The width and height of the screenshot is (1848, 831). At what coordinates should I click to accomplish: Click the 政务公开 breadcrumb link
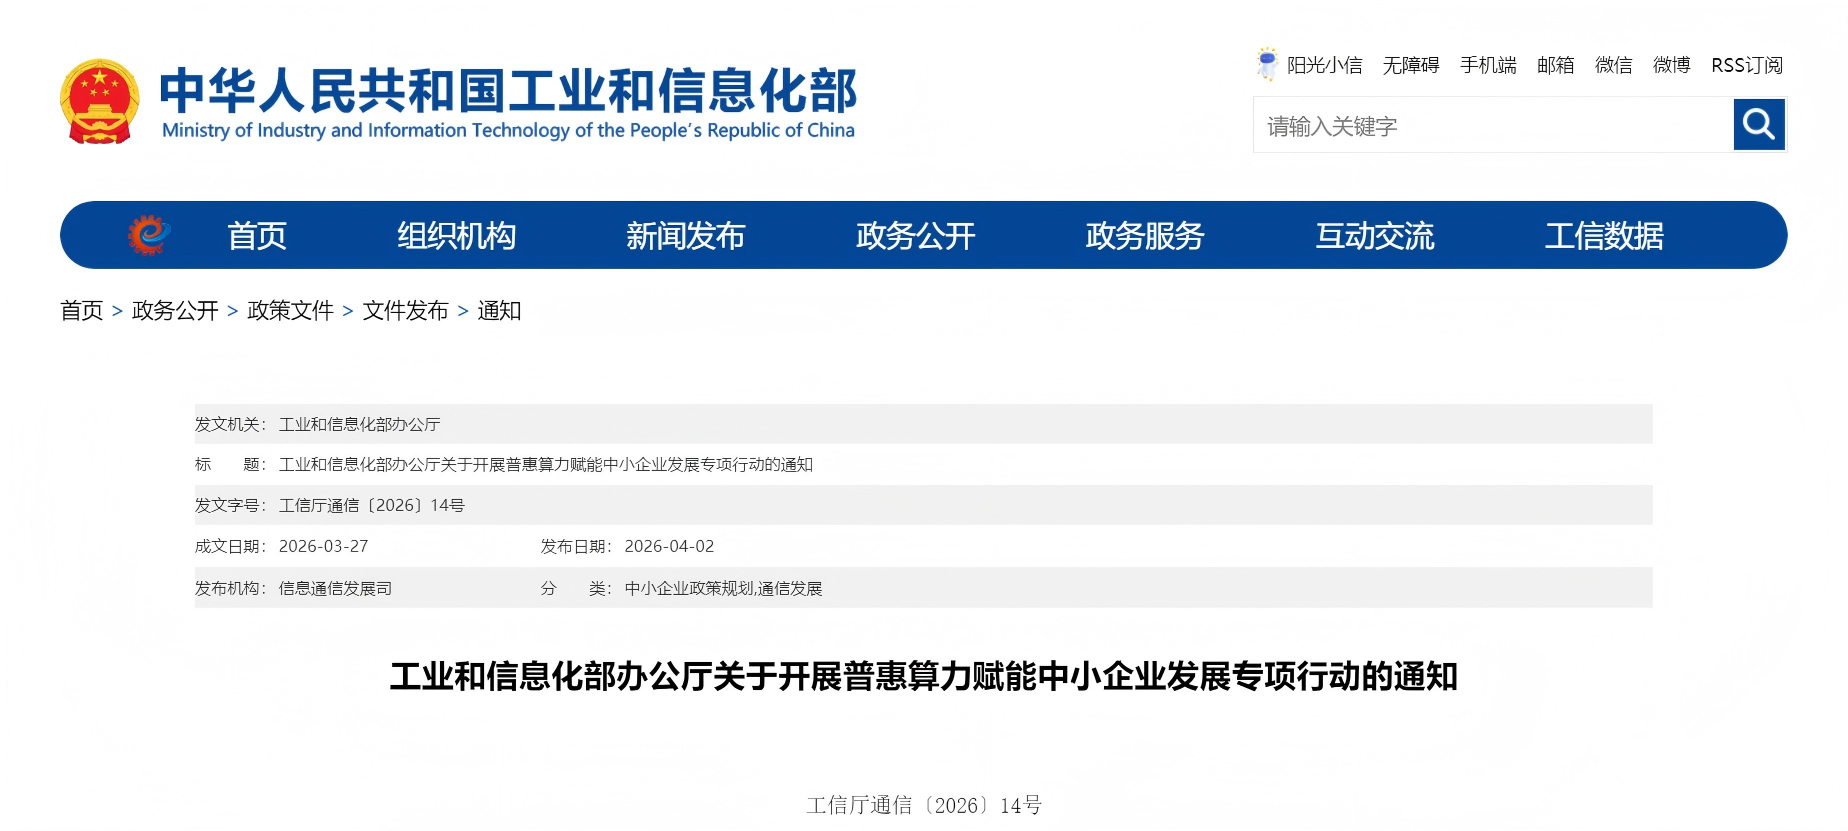(x=175, y=311)
